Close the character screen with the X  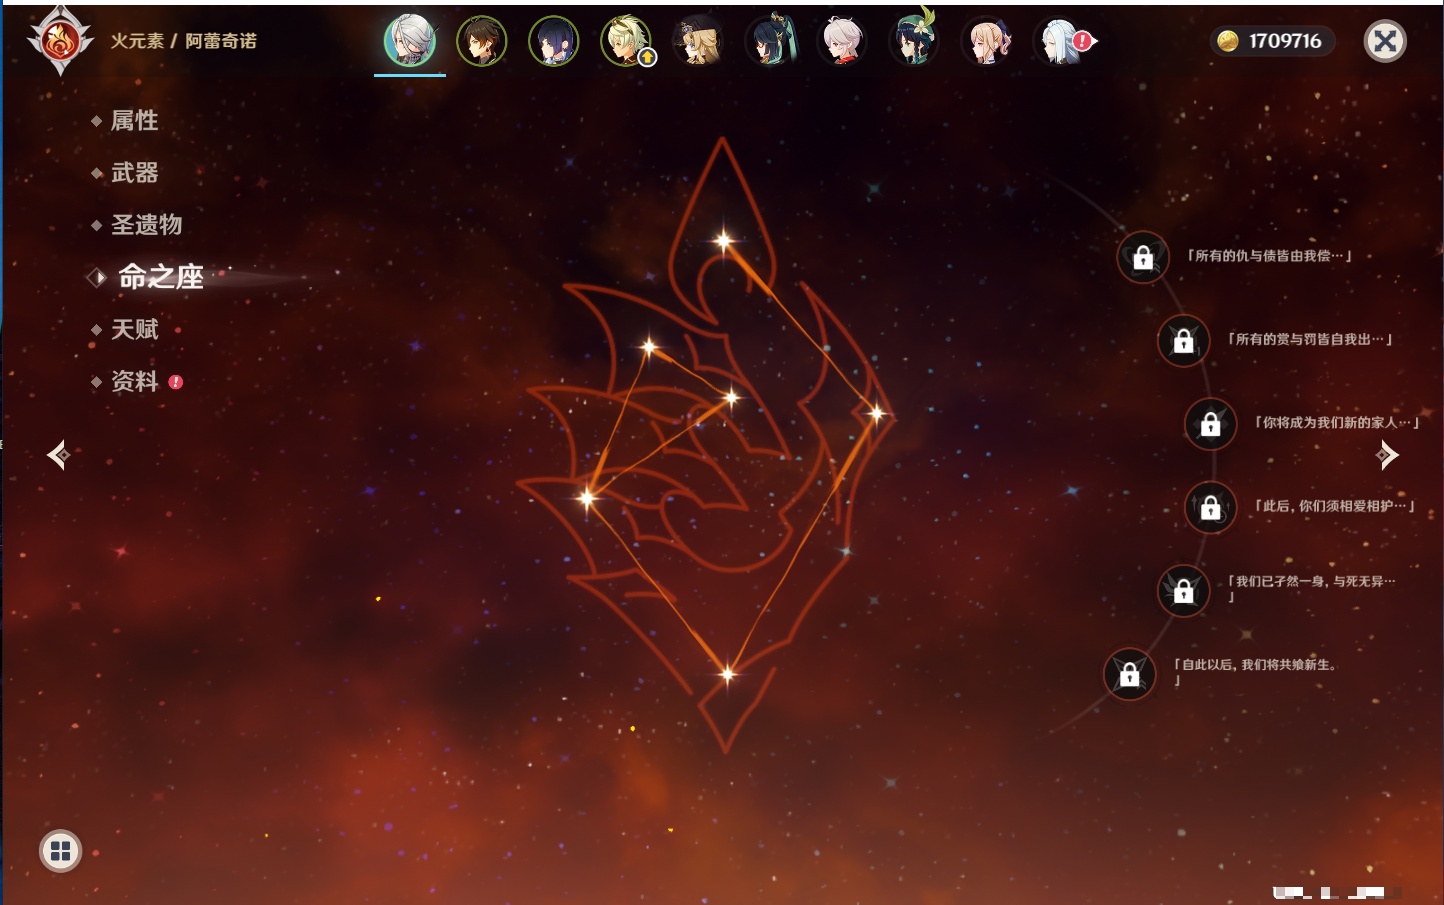pos(1385,41)
